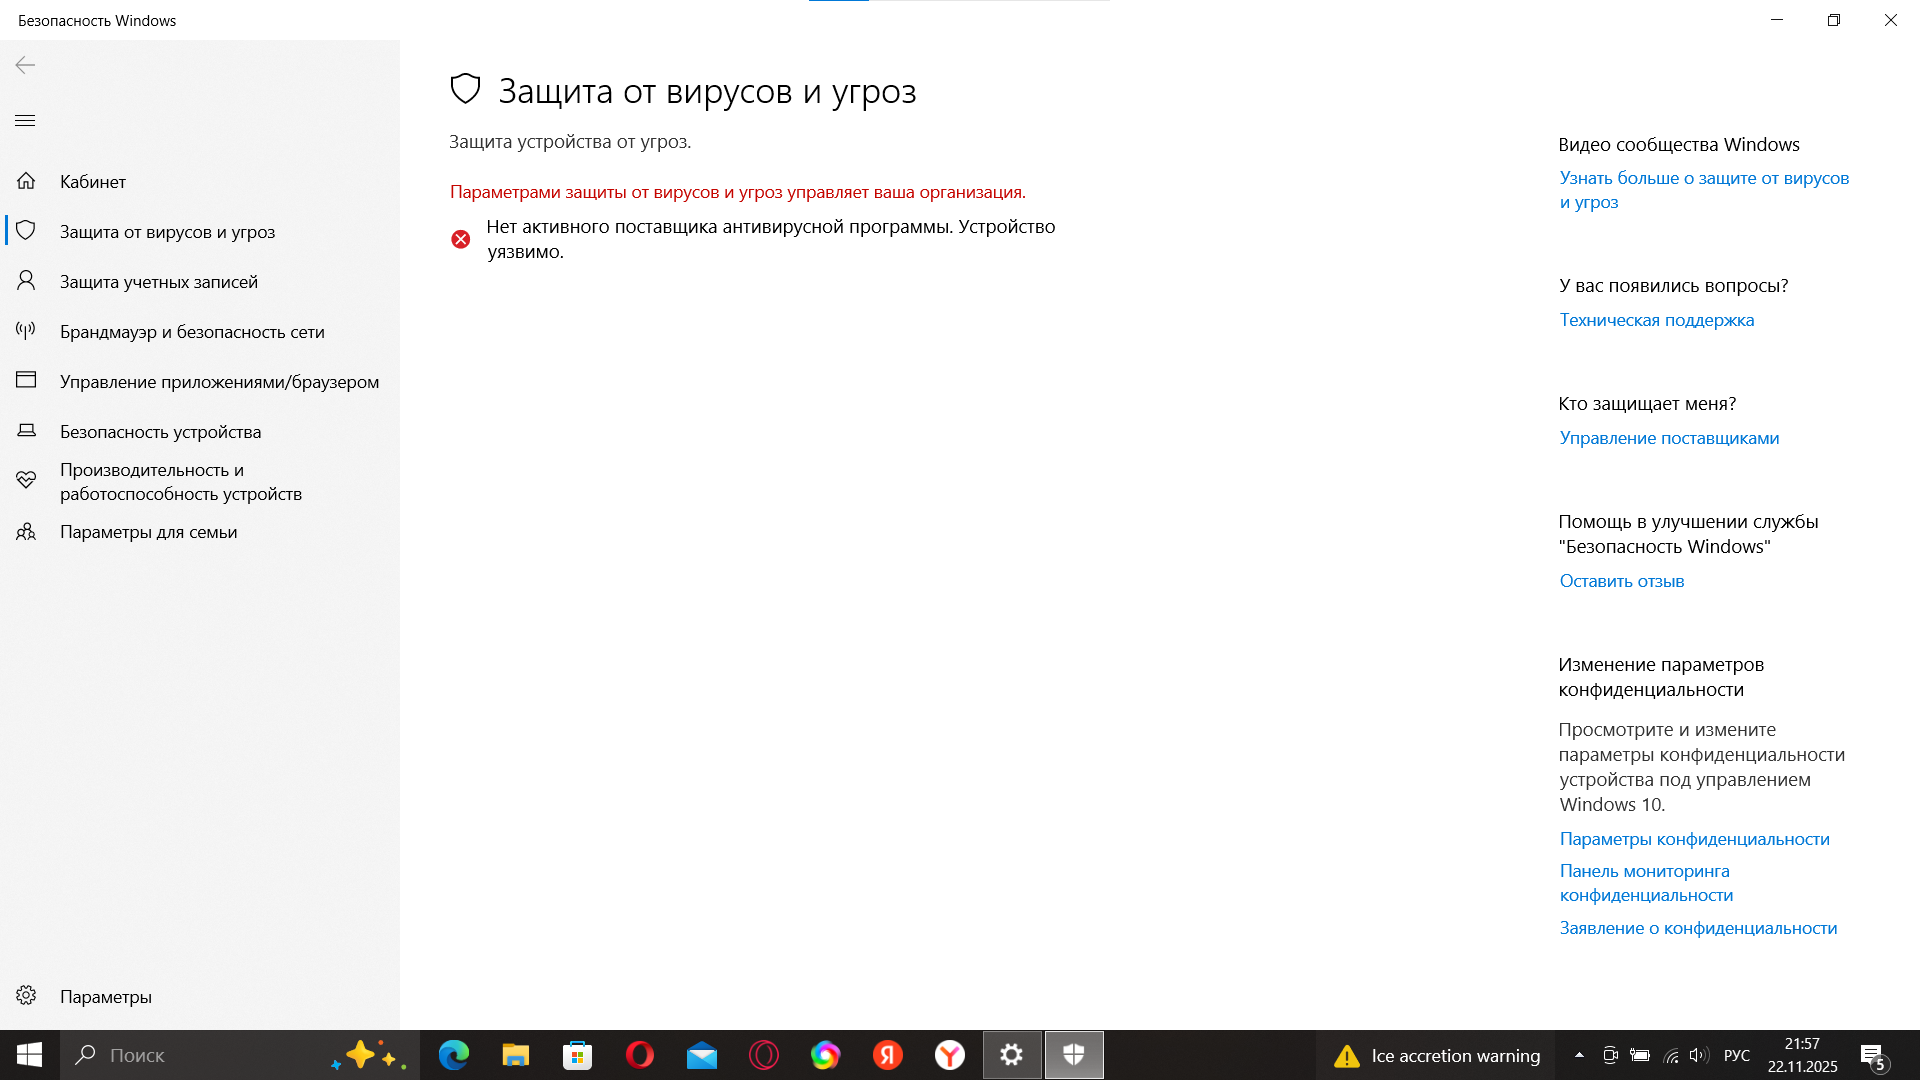
Task: Launch Opera browser red icon
Action: point(640,1055)
